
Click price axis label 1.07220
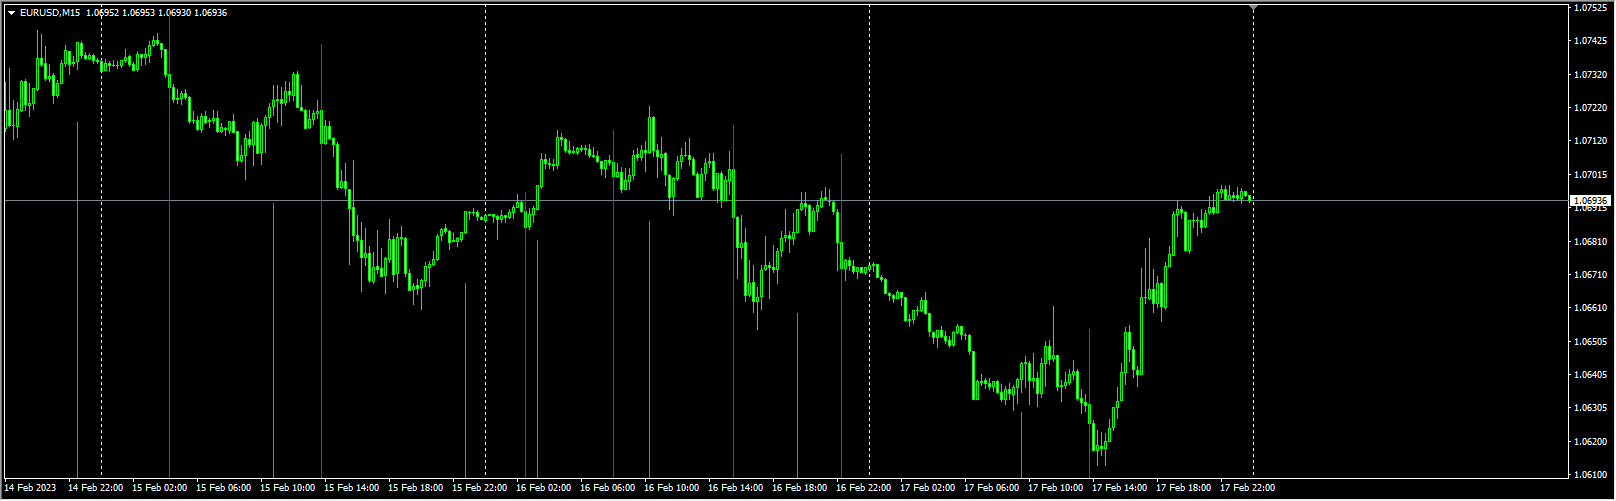(1590, 108)
